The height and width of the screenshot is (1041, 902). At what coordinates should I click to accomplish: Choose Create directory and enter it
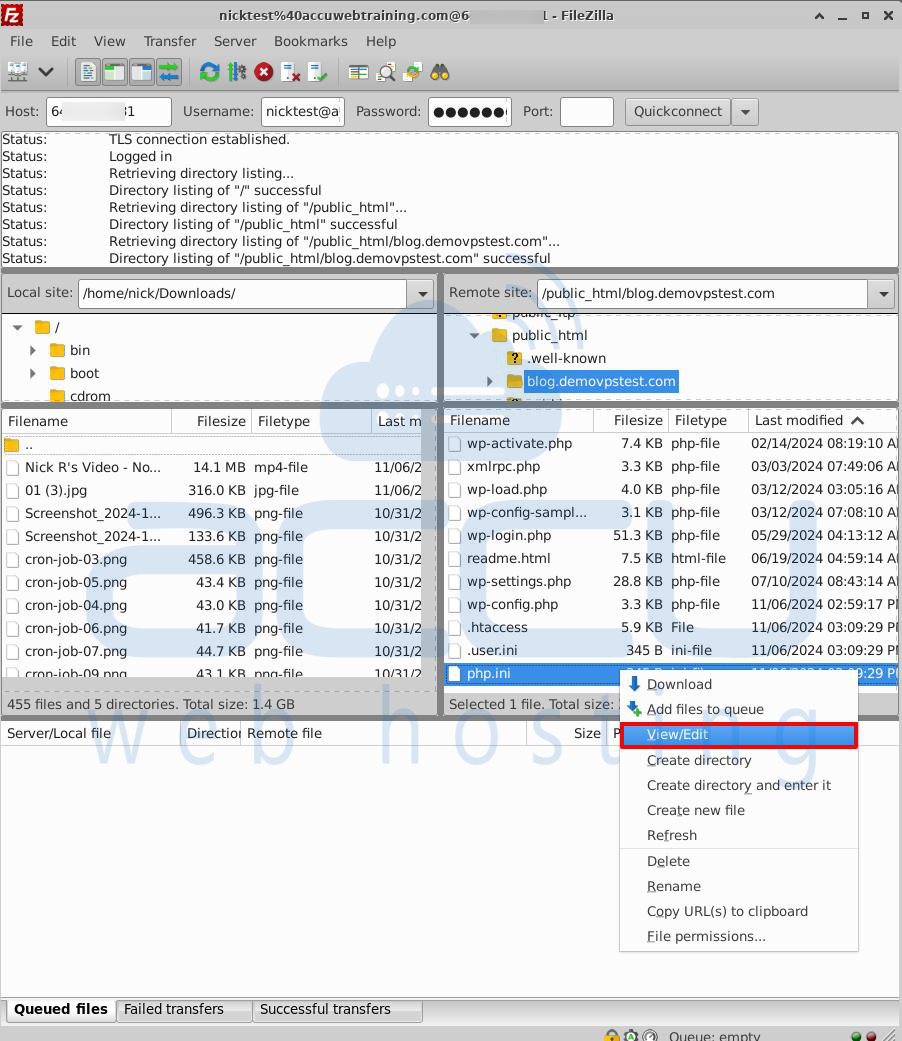point(739,785)
